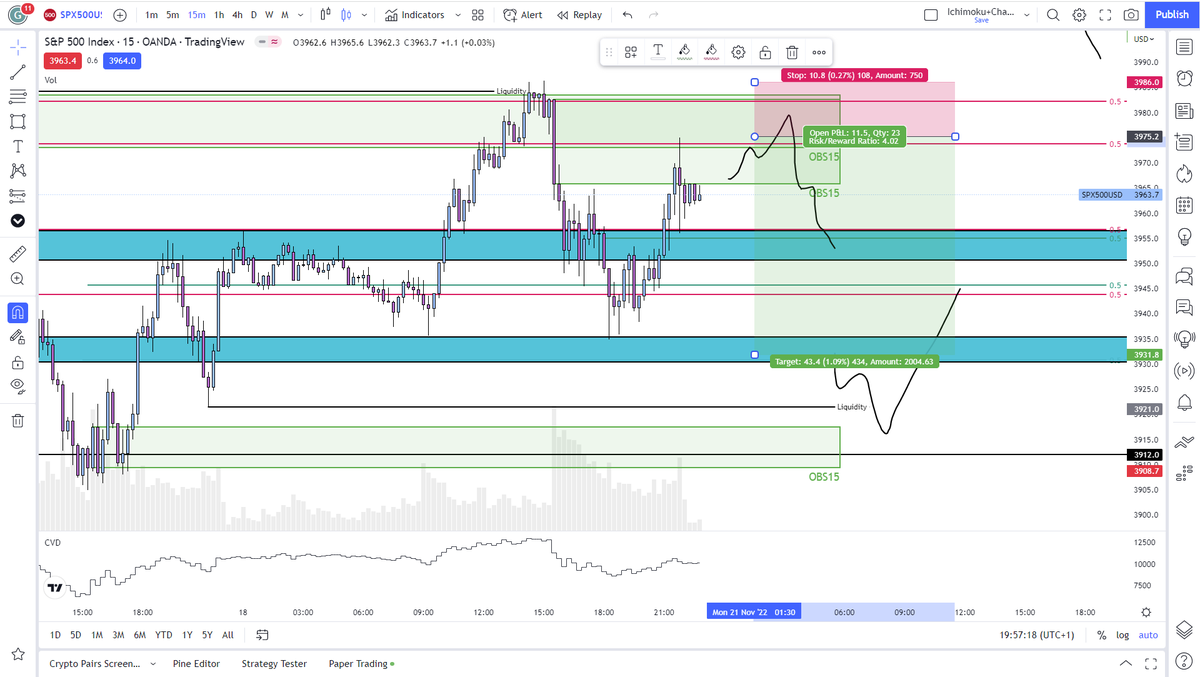Select the All date range
This screenshot has width=1200, height=677.
coord(228,635)
